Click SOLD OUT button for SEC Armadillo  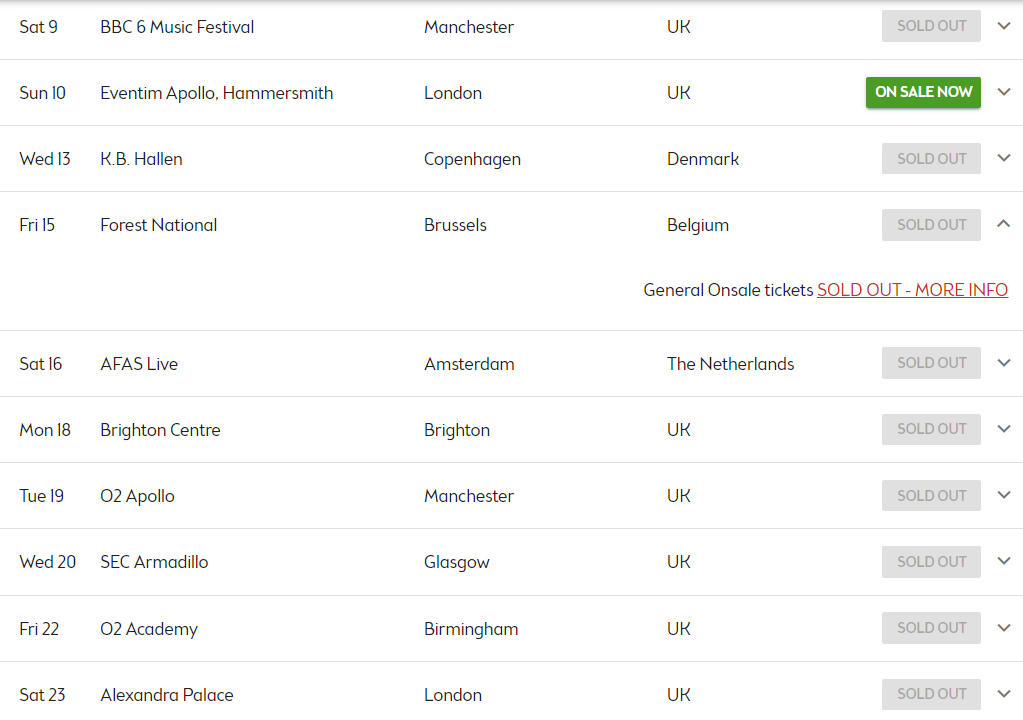tap(931, 562)
